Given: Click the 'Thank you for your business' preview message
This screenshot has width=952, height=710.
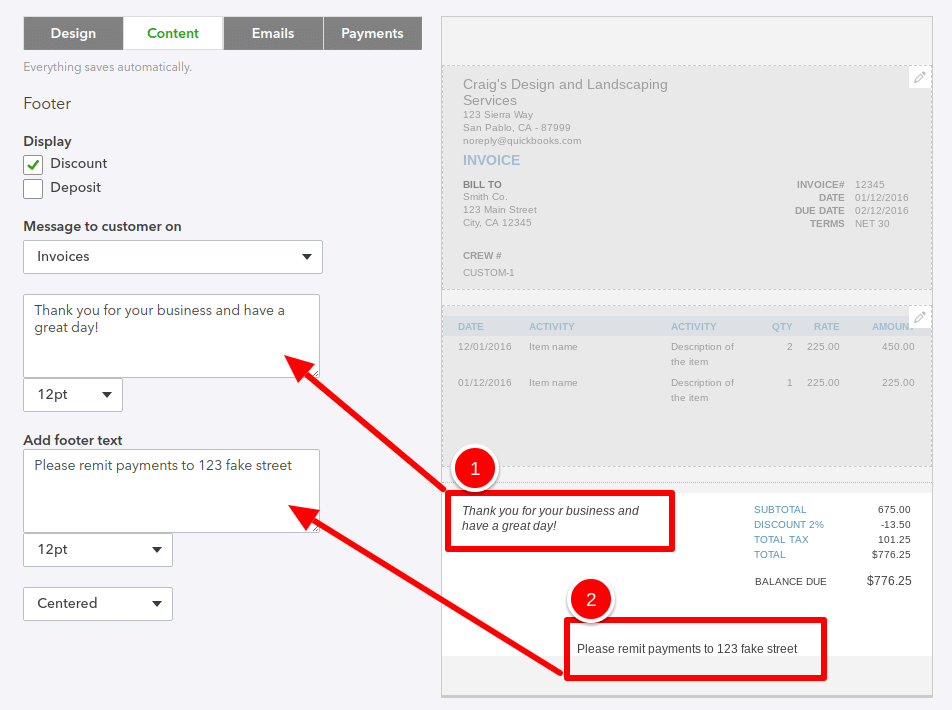Looking at the screenshot, I should 559,519.
